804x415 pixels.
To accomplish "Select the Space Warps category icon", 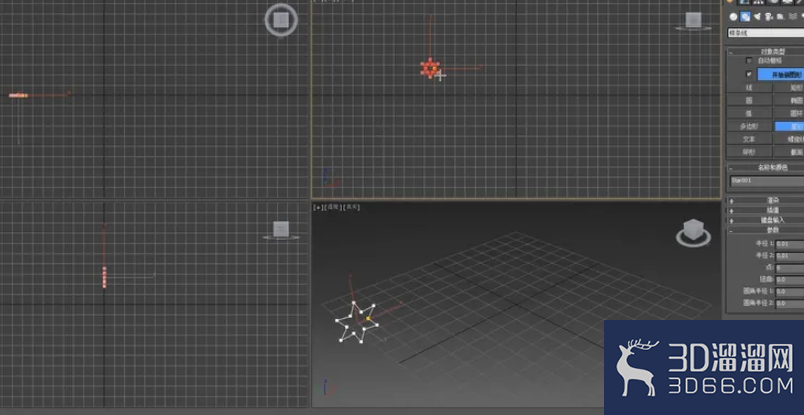I will click(793, 17).
